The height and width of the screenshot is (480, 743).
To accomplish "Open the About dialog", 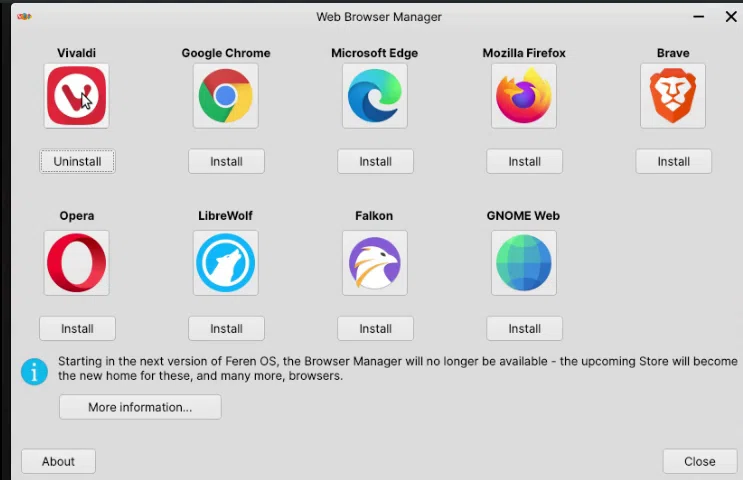I will point(58,461).
